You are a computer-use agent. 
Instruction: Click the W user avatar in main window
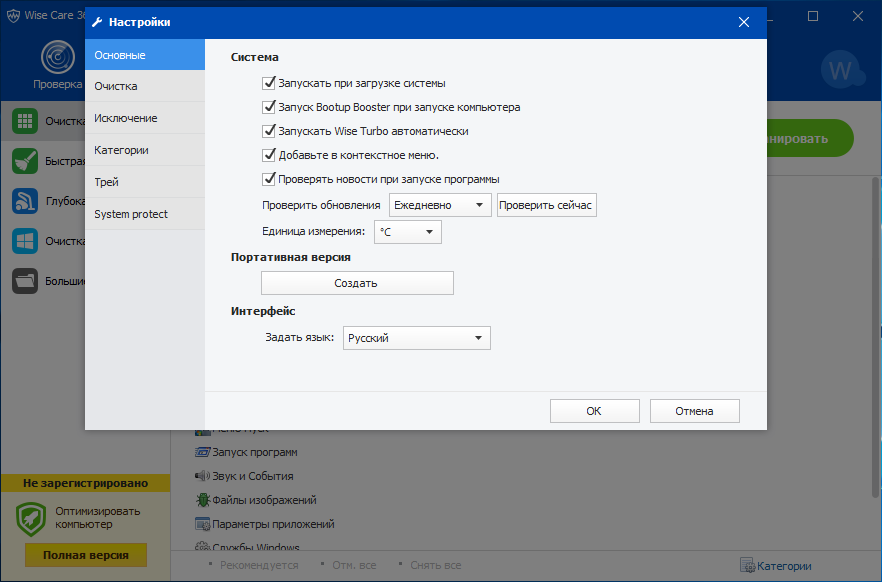pyautogui.click(x=842, y=70)
